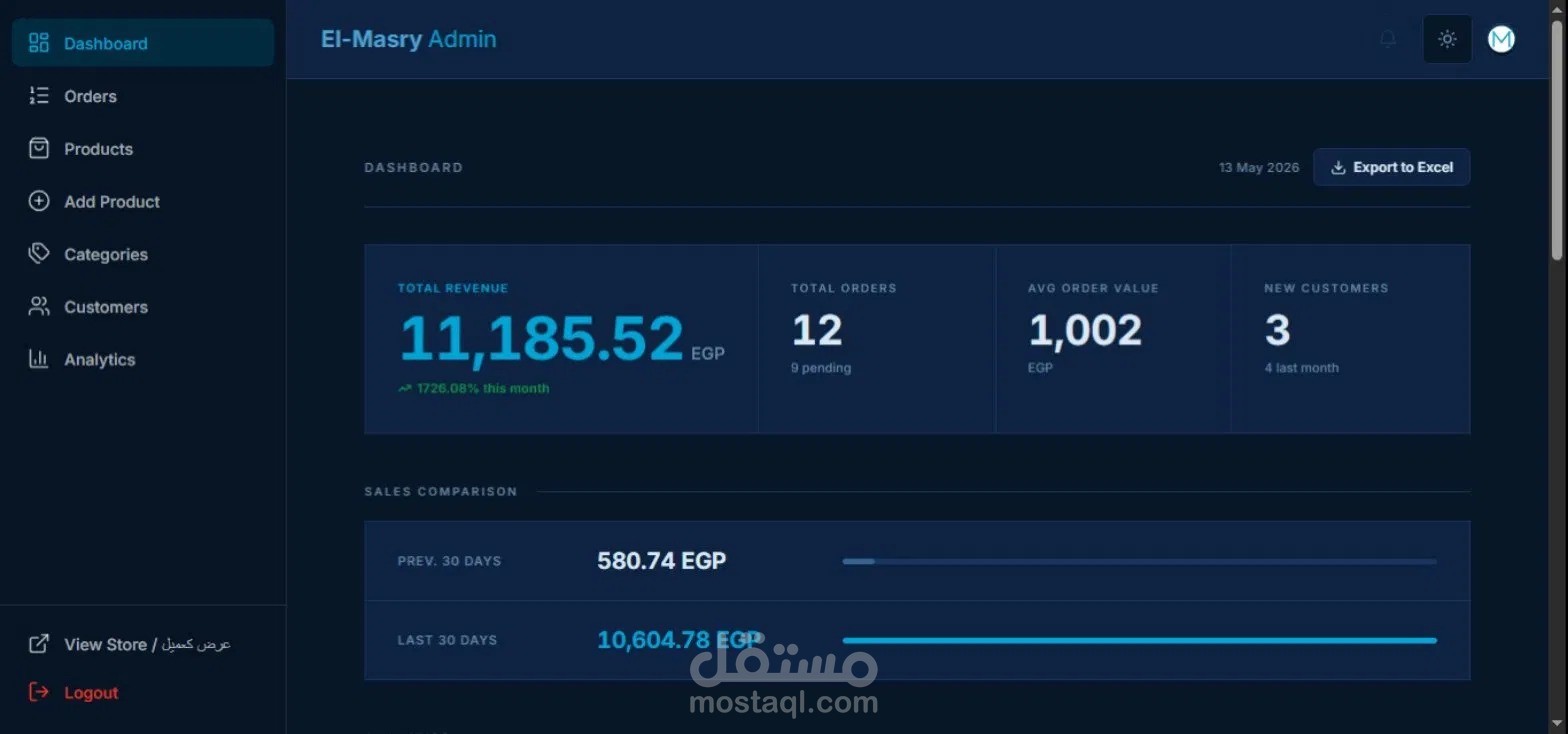
Task: Click the Add Product plus-circle icon
Action: [x=39, y=201]
